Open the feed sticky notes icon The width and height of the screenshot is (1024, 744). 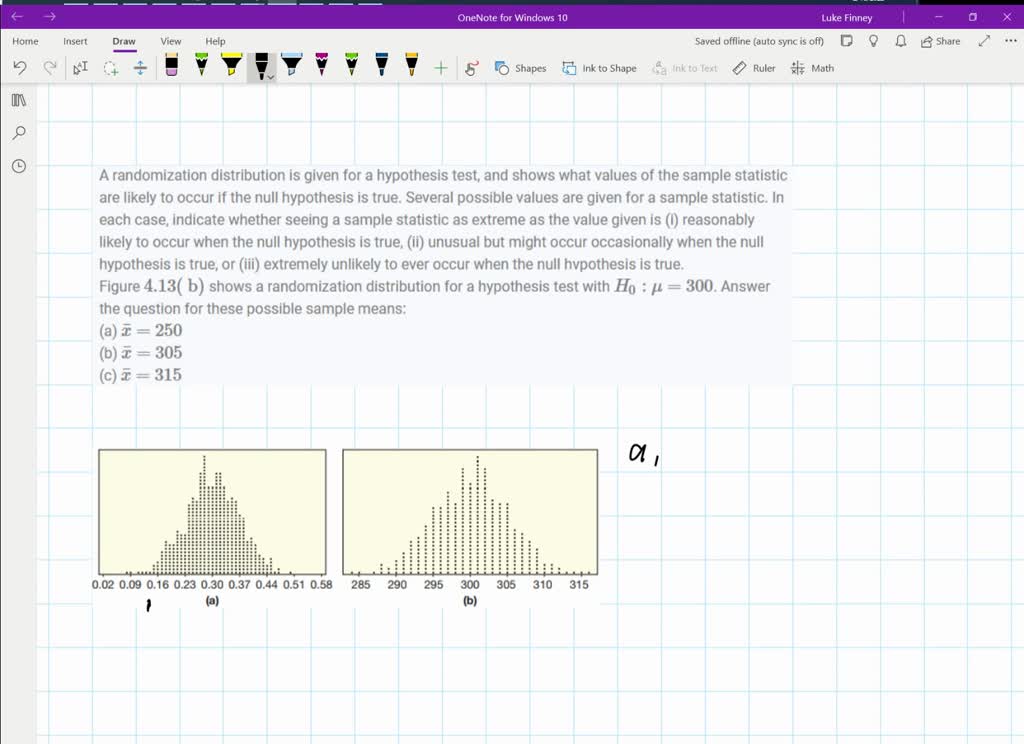click(846, 40)
